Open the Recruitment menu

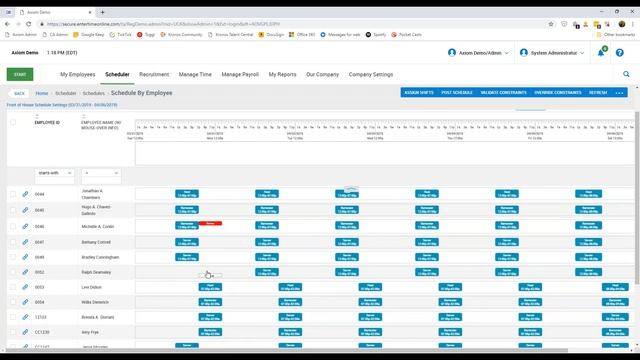(154, 74)
